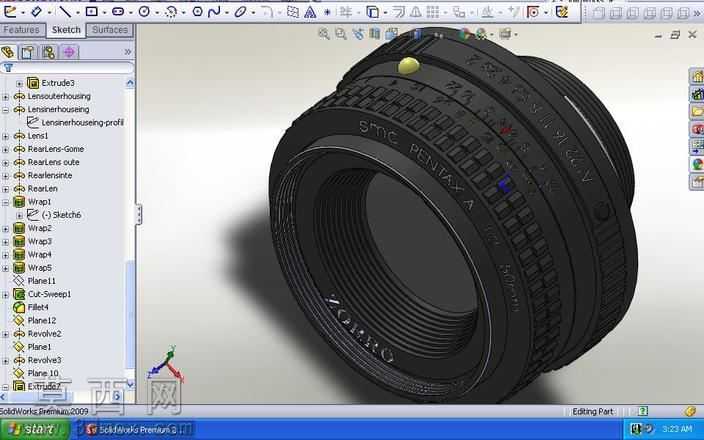704x440 pixels.
Task: Select the Sketch Text tool
Action: 310,12
